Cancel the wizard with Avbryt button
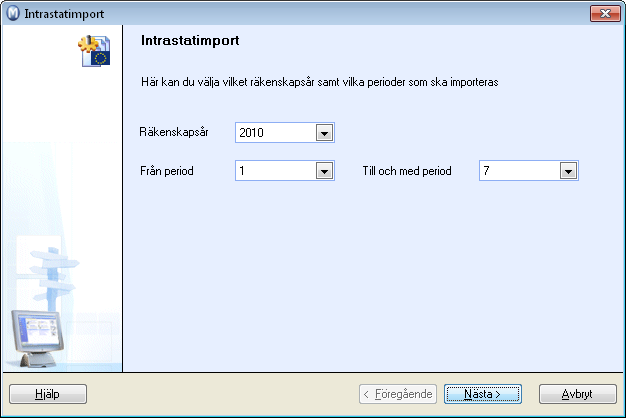Viewport: 626px width, 418px height. [x=578, y=394]
